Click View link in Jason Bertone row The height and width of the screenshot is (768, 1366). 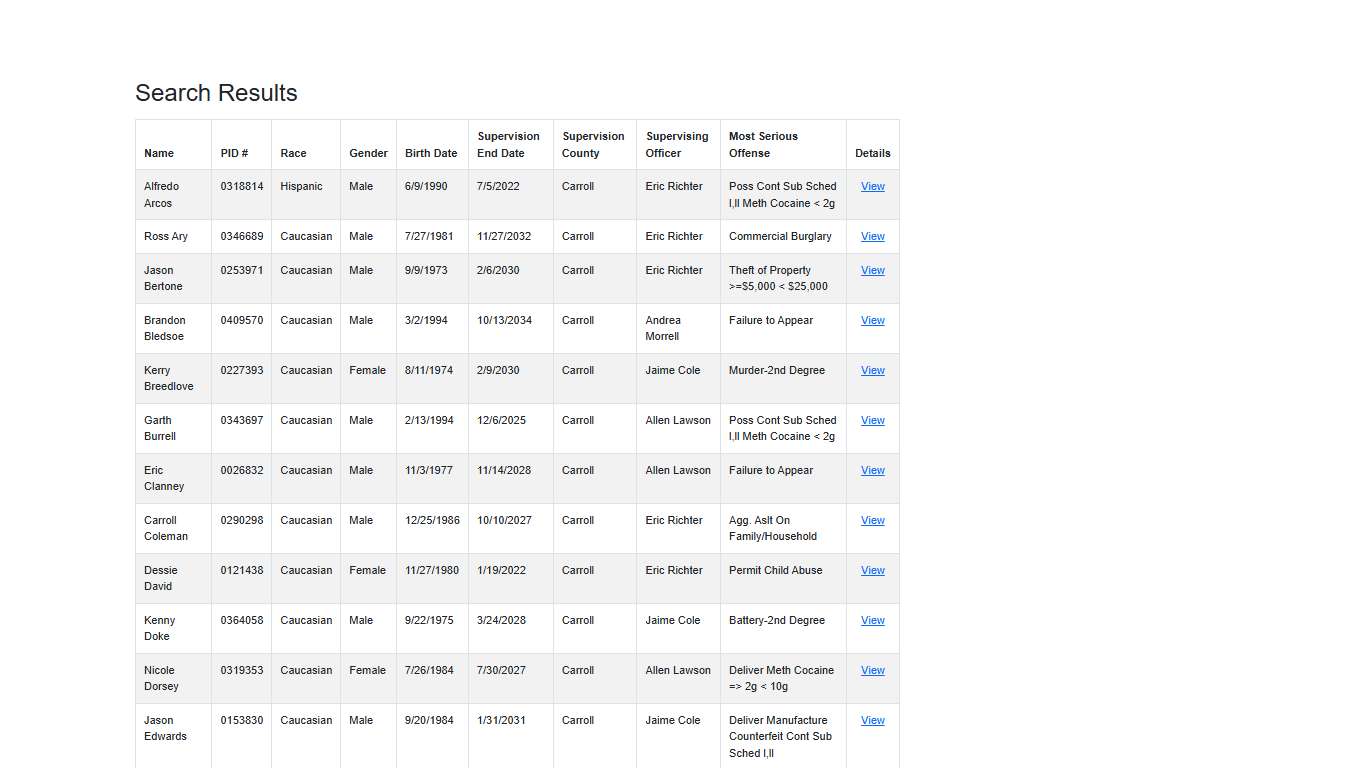[x=872, y=271]
